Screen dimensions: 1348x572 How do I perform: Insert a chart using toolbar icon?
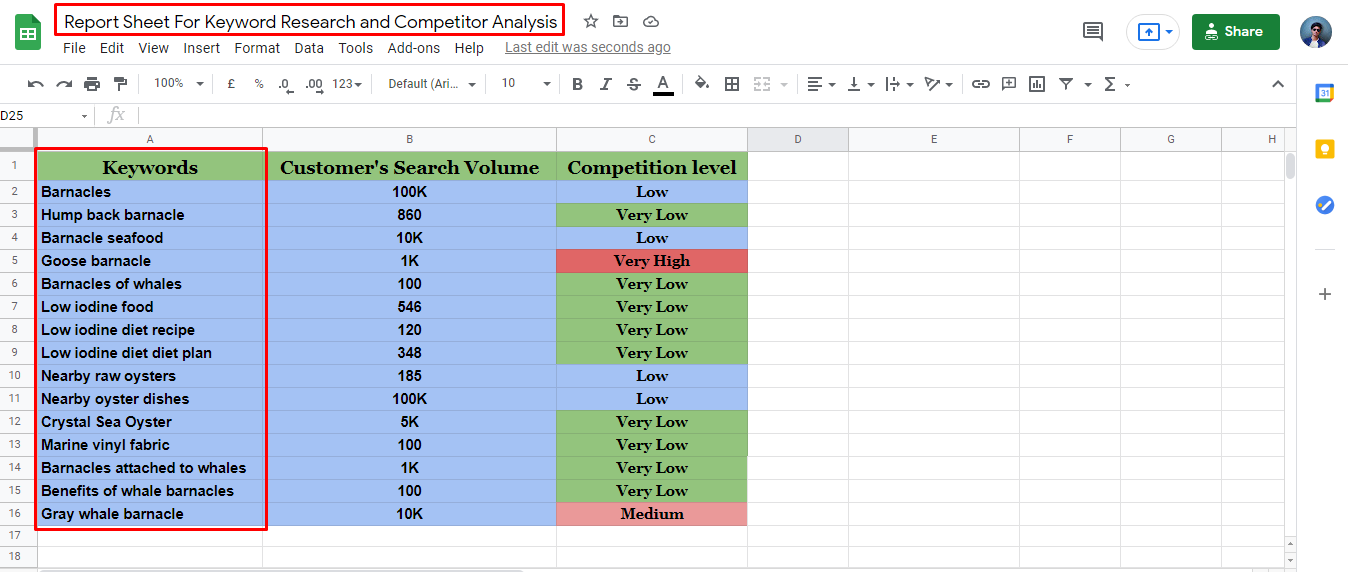(1037, 84)
